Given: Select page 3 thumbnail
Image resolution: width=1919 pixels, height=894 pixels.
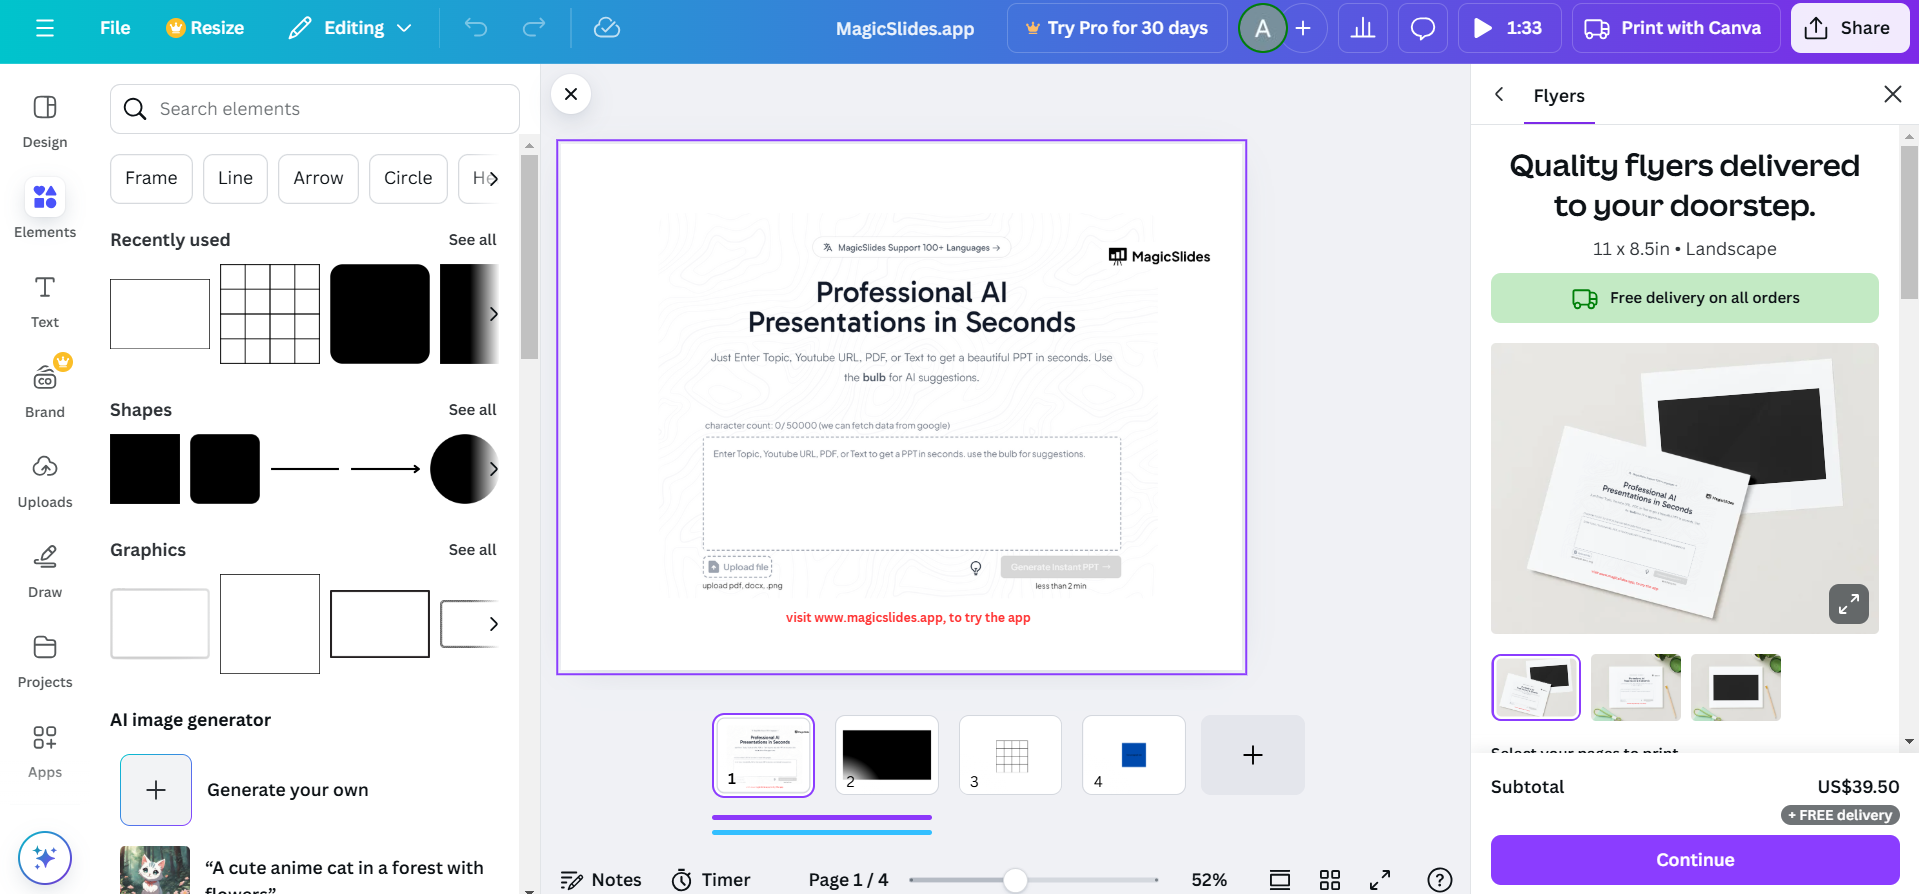Looking at the screenshot, I should (x=1010, y=755).
